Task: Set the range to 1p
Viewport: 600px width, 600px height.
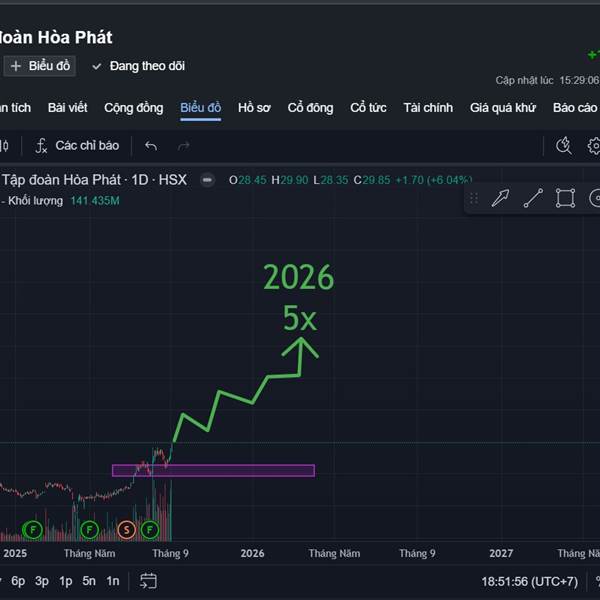Action: 65,581
